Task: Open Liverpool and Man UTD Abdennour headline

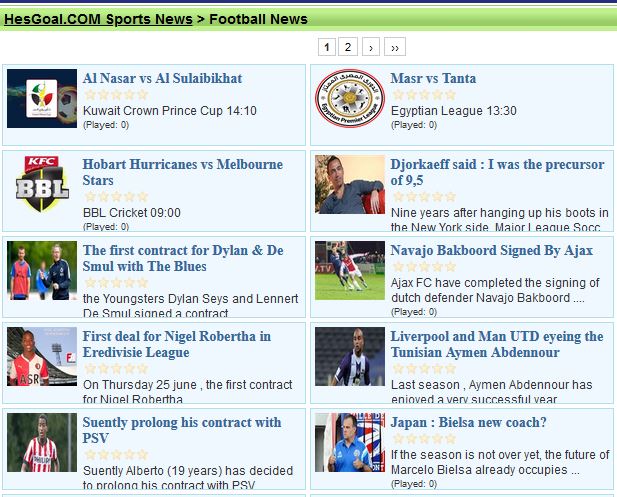Action: [497, 344]
